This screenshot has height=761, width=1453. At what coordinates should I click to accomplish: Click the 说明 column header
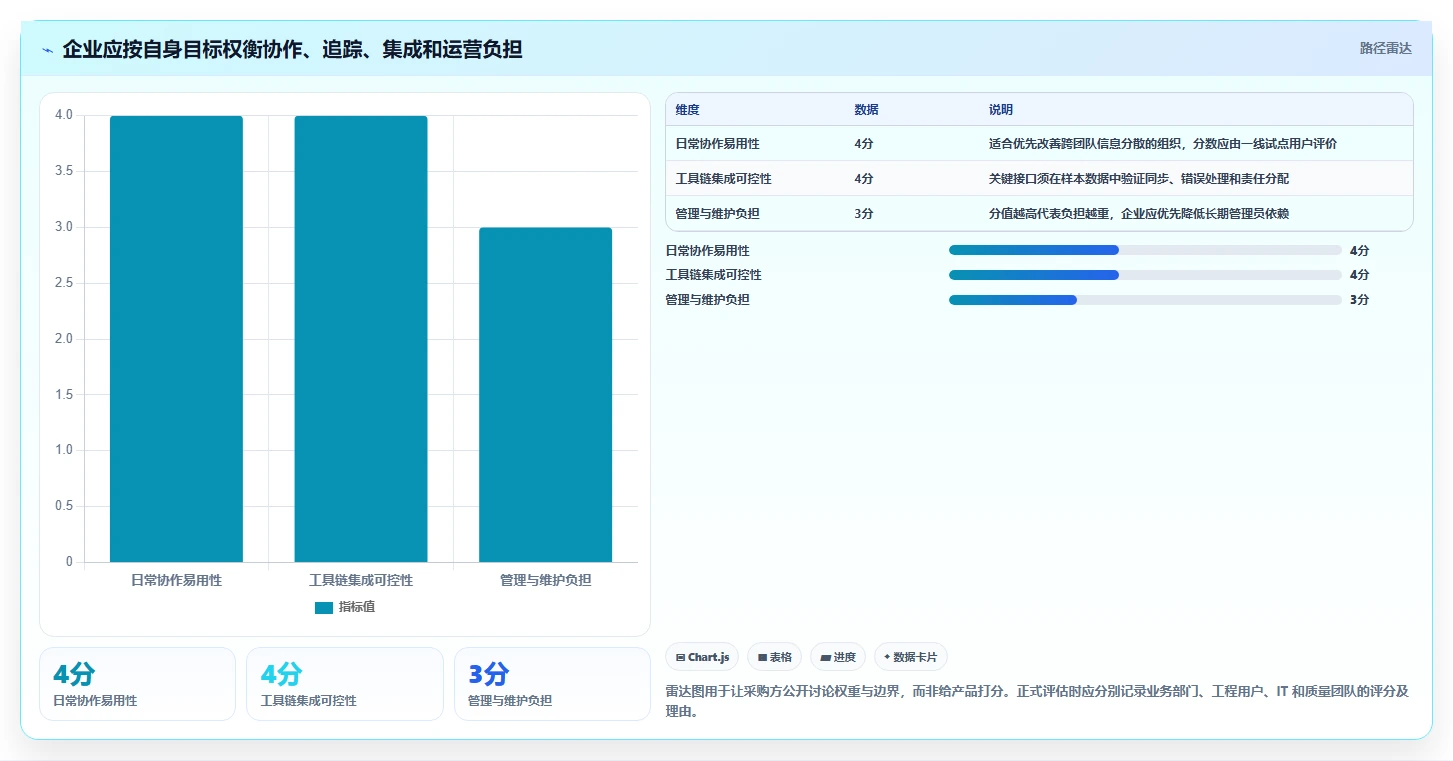[1001, 110]
